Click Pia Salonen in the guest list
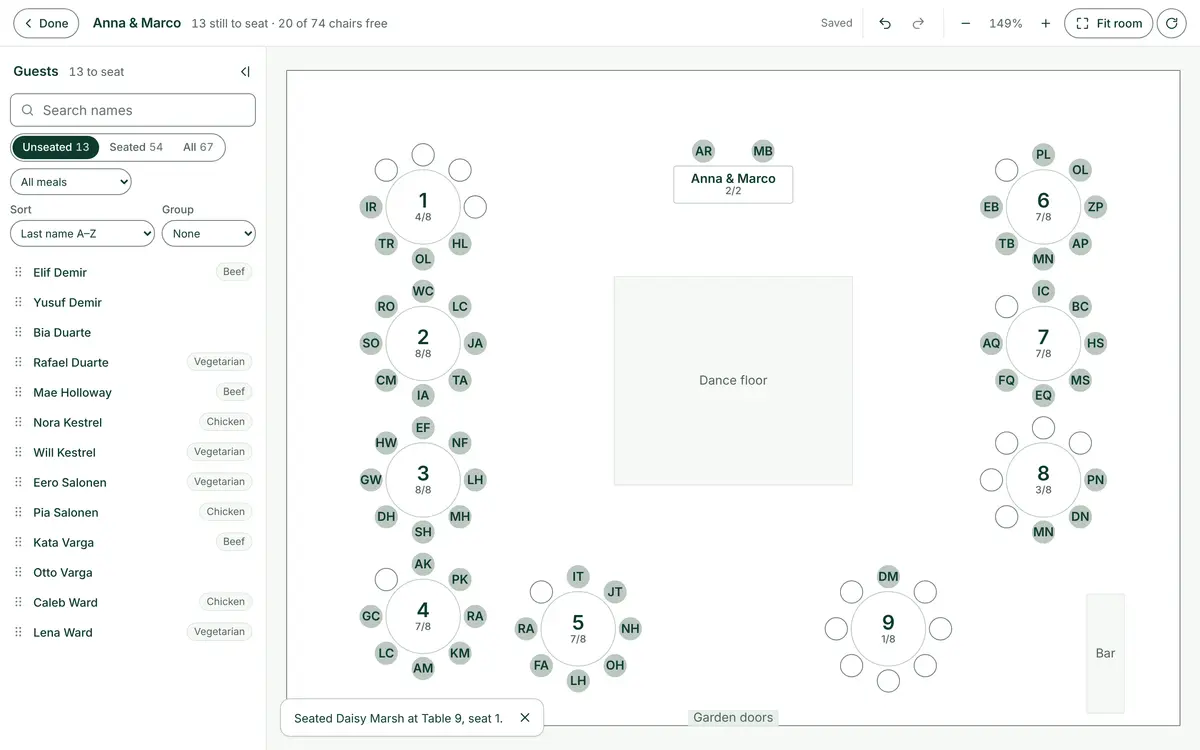 66,512
